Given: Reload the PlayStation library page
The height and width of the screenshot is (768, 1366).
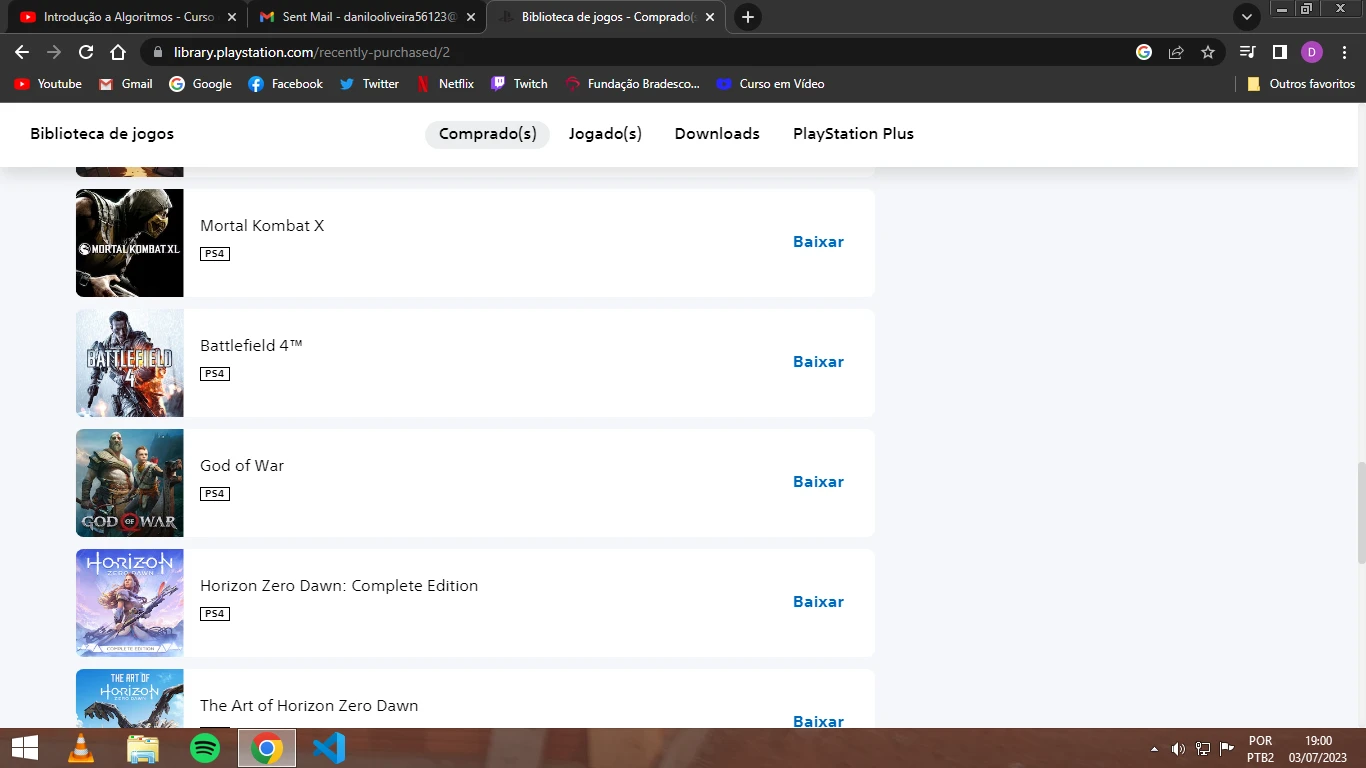Looking at the screenshot, I should coord(86,52).
